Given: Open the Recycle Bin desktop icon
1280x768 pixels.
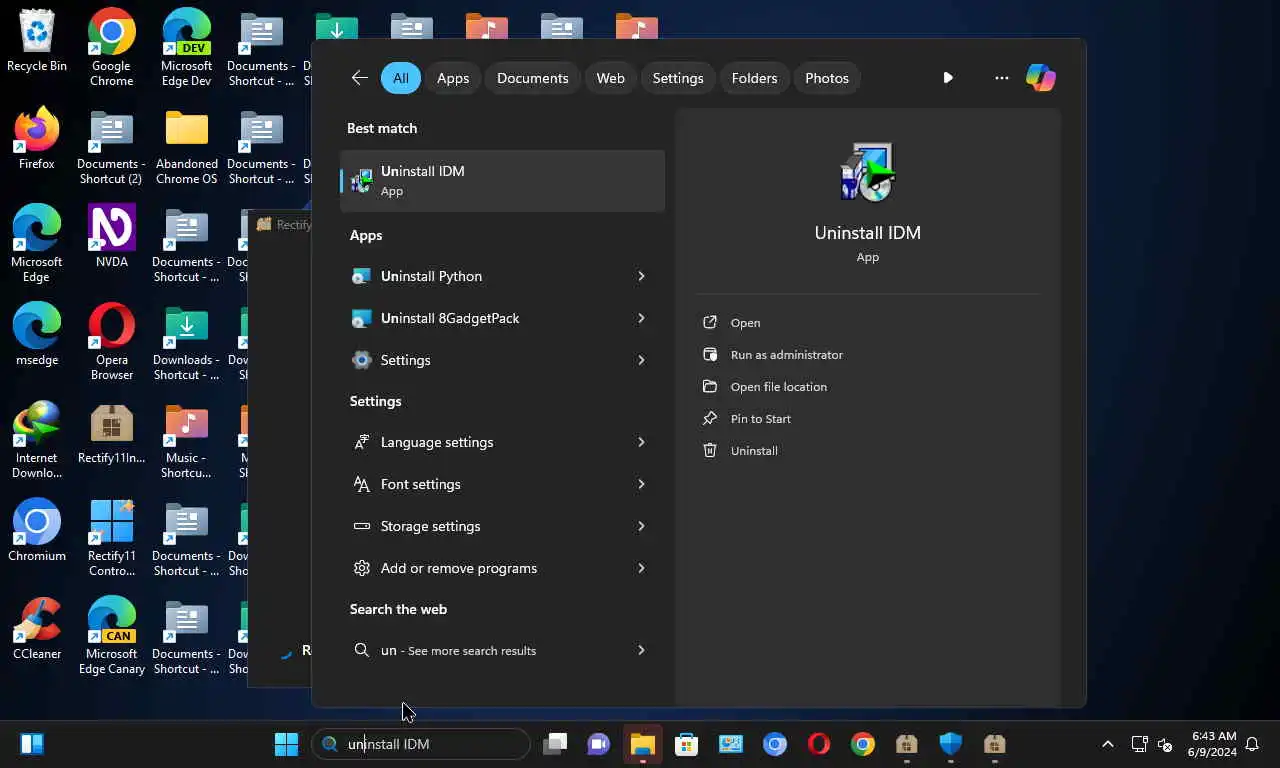Looking at the screenshot, I should click(x=37, y=43).
